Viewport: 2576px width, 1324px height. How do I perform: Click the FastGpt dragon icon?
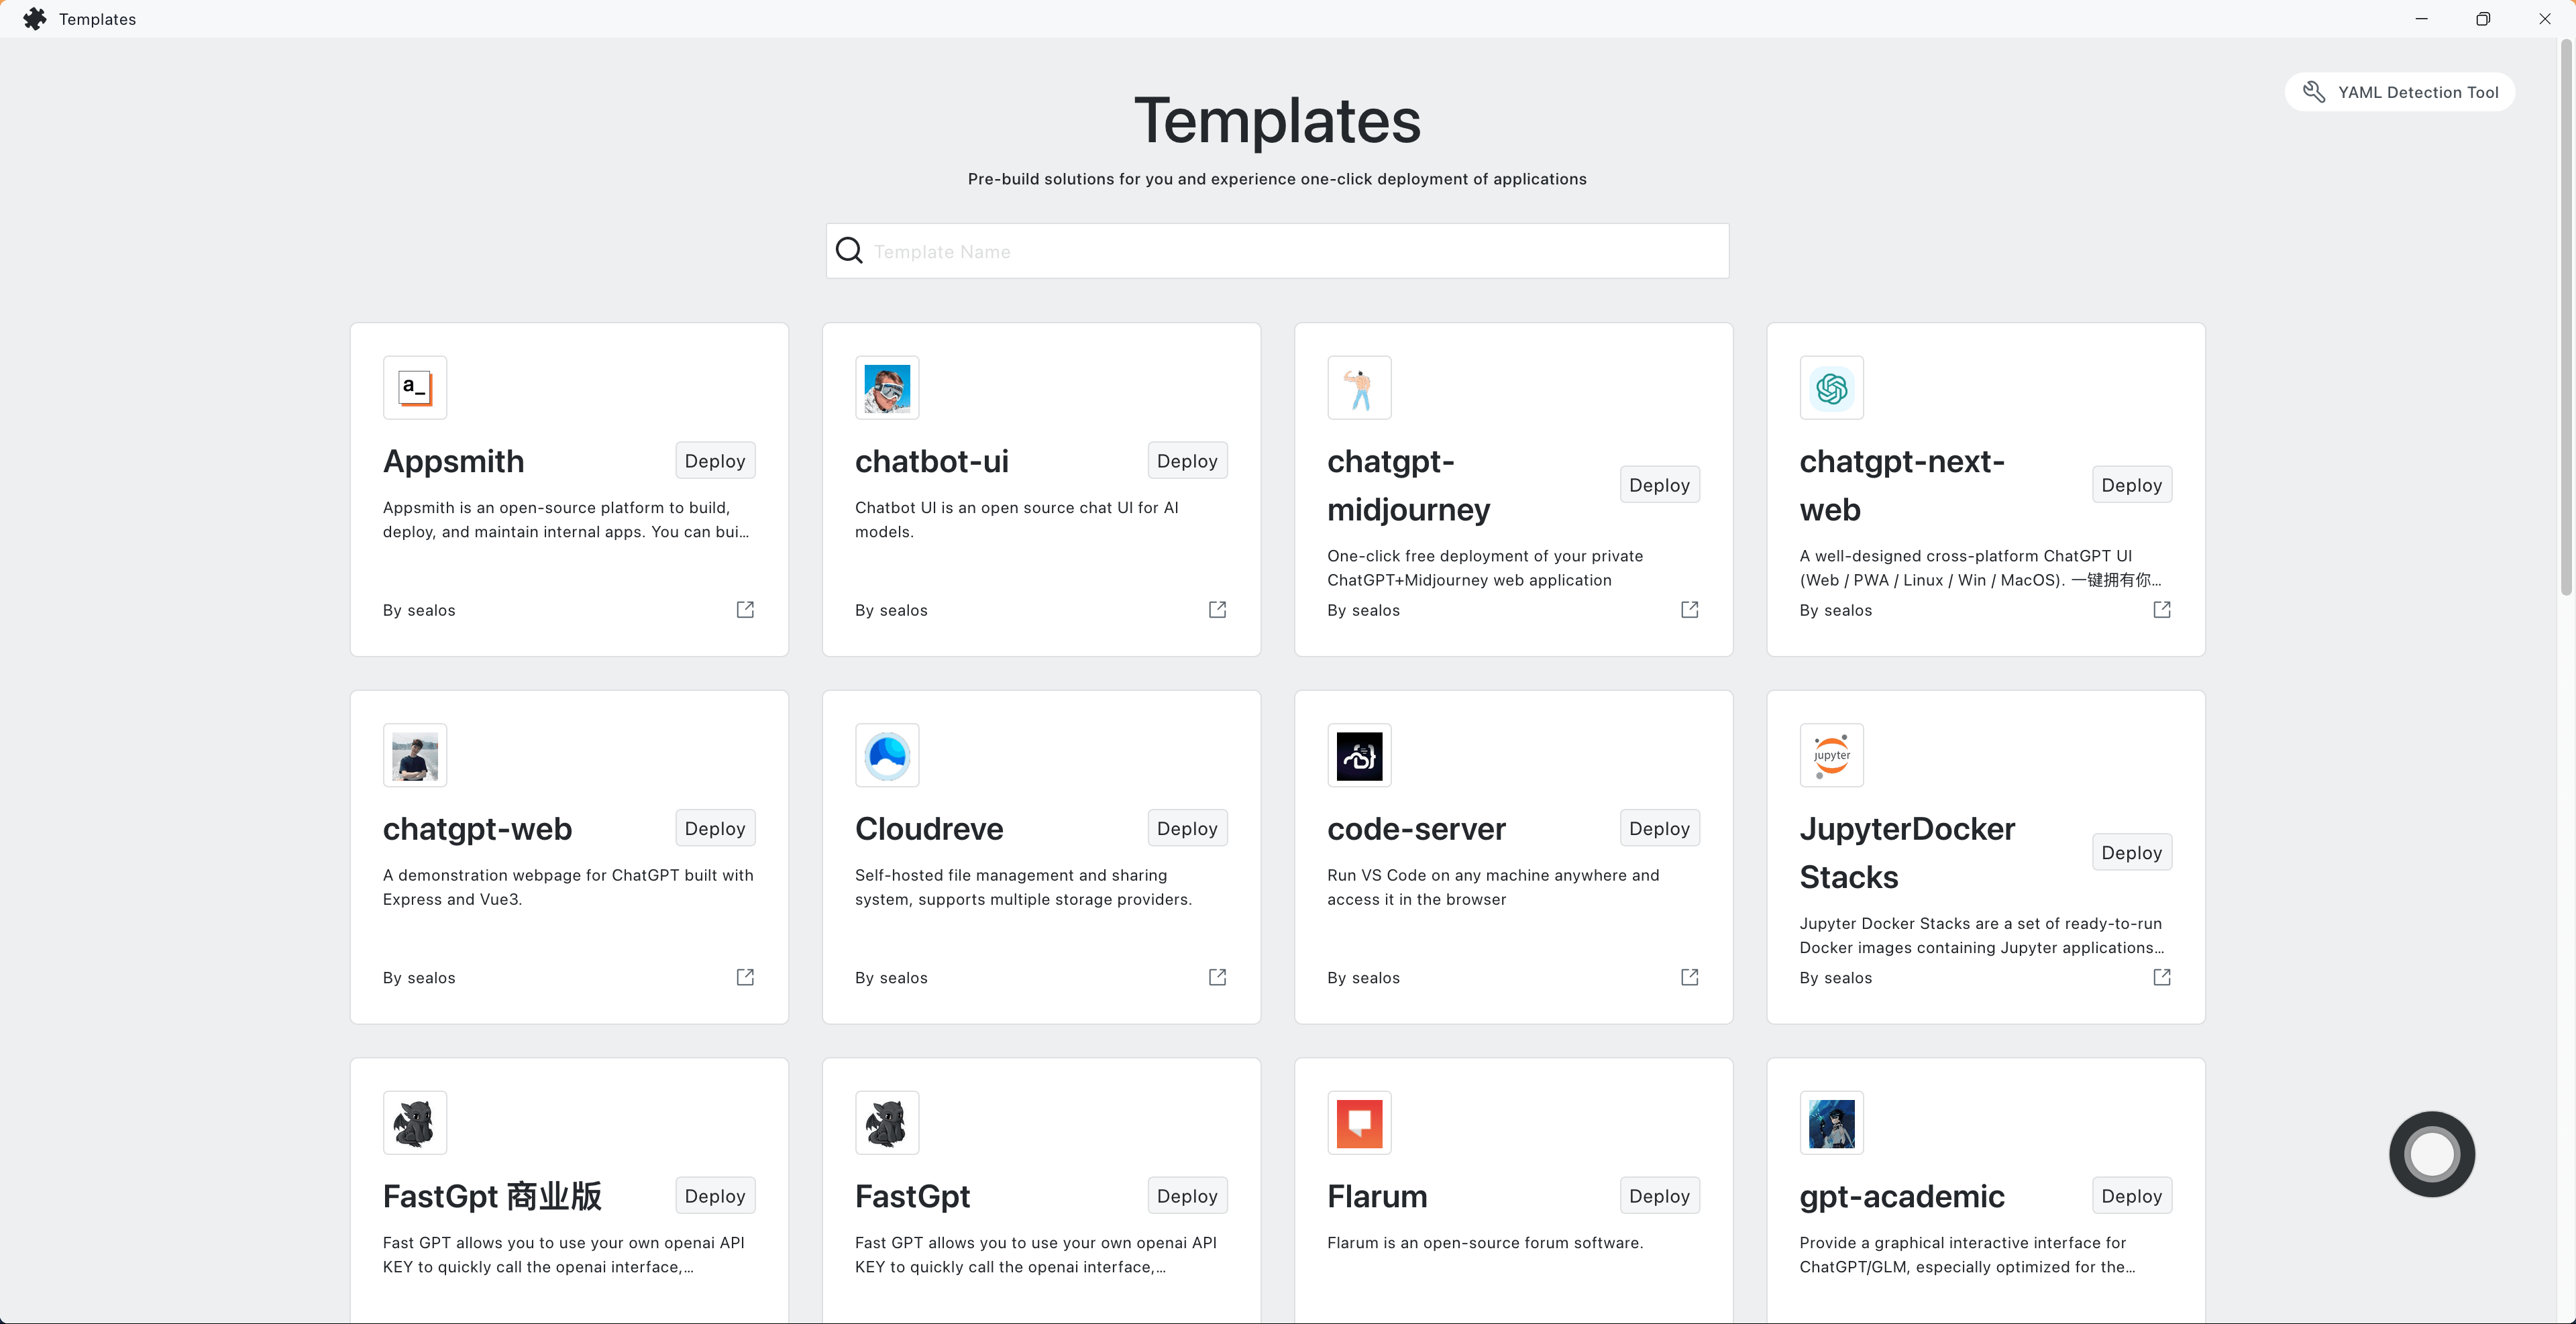tap(887, 1122)
